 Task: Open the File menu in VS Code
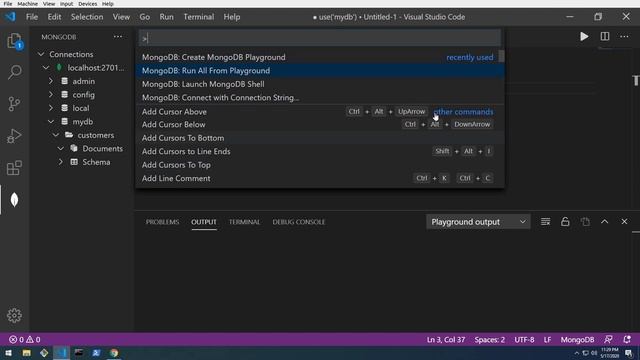tap(32, 17)
